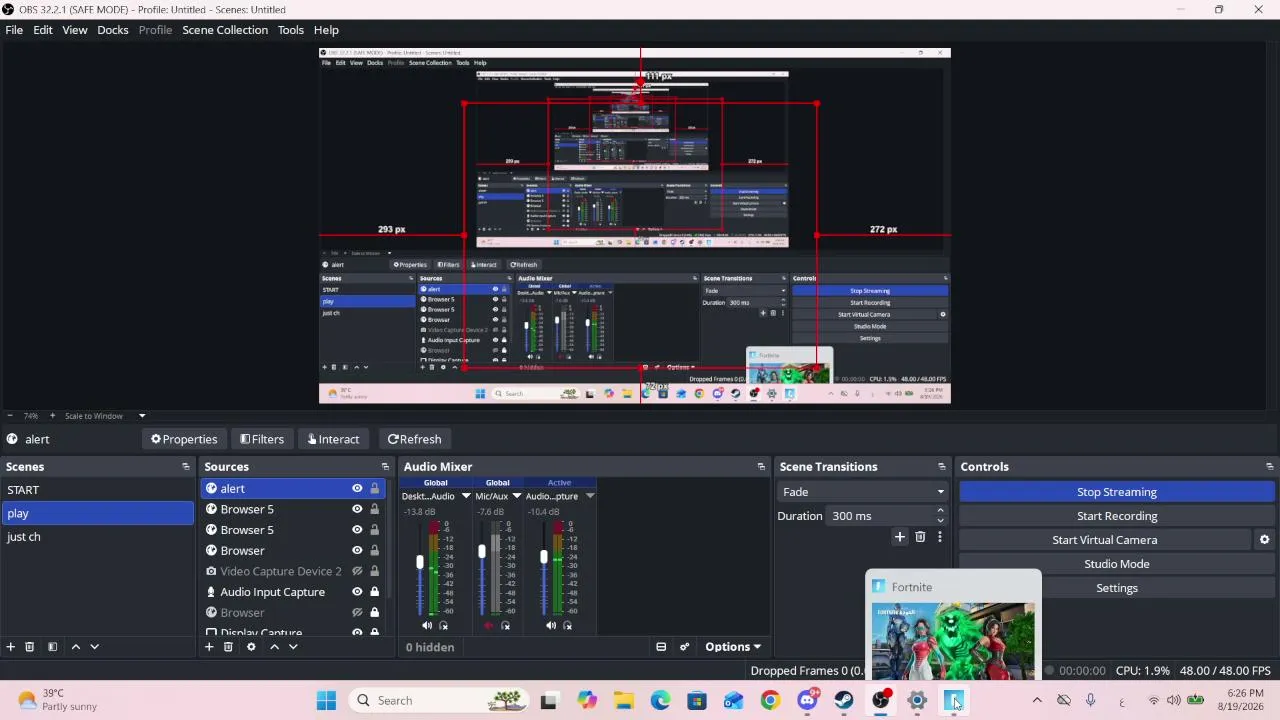The image size is (1280, 720).
Task: Show hidden system tray icons chevron
Action: [x=1037, y=700]
